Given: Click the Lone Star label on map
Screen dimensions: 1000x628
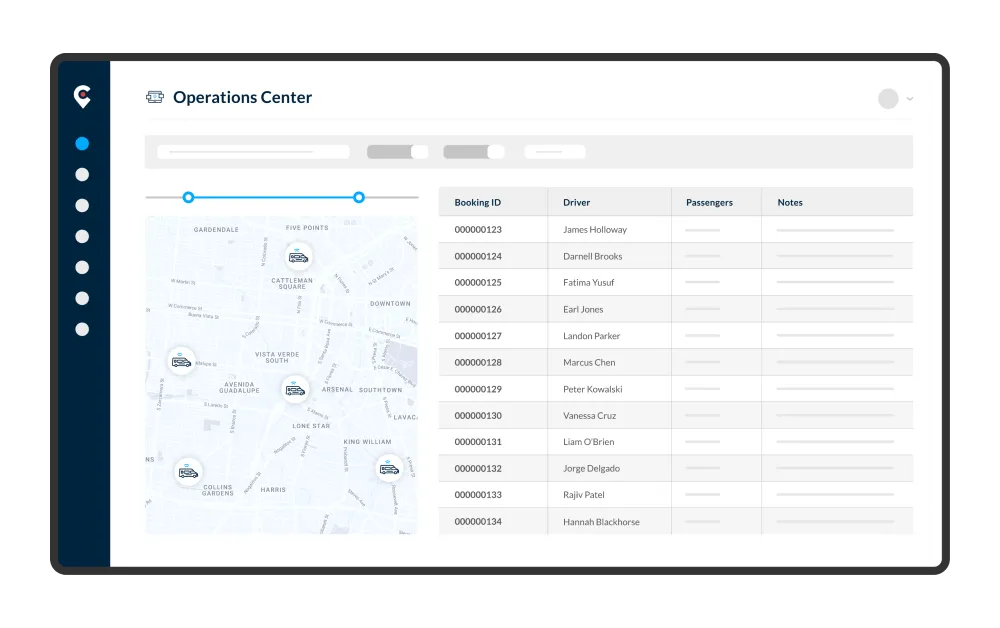Looking at the screenshot, I should [x=311, y=426].
